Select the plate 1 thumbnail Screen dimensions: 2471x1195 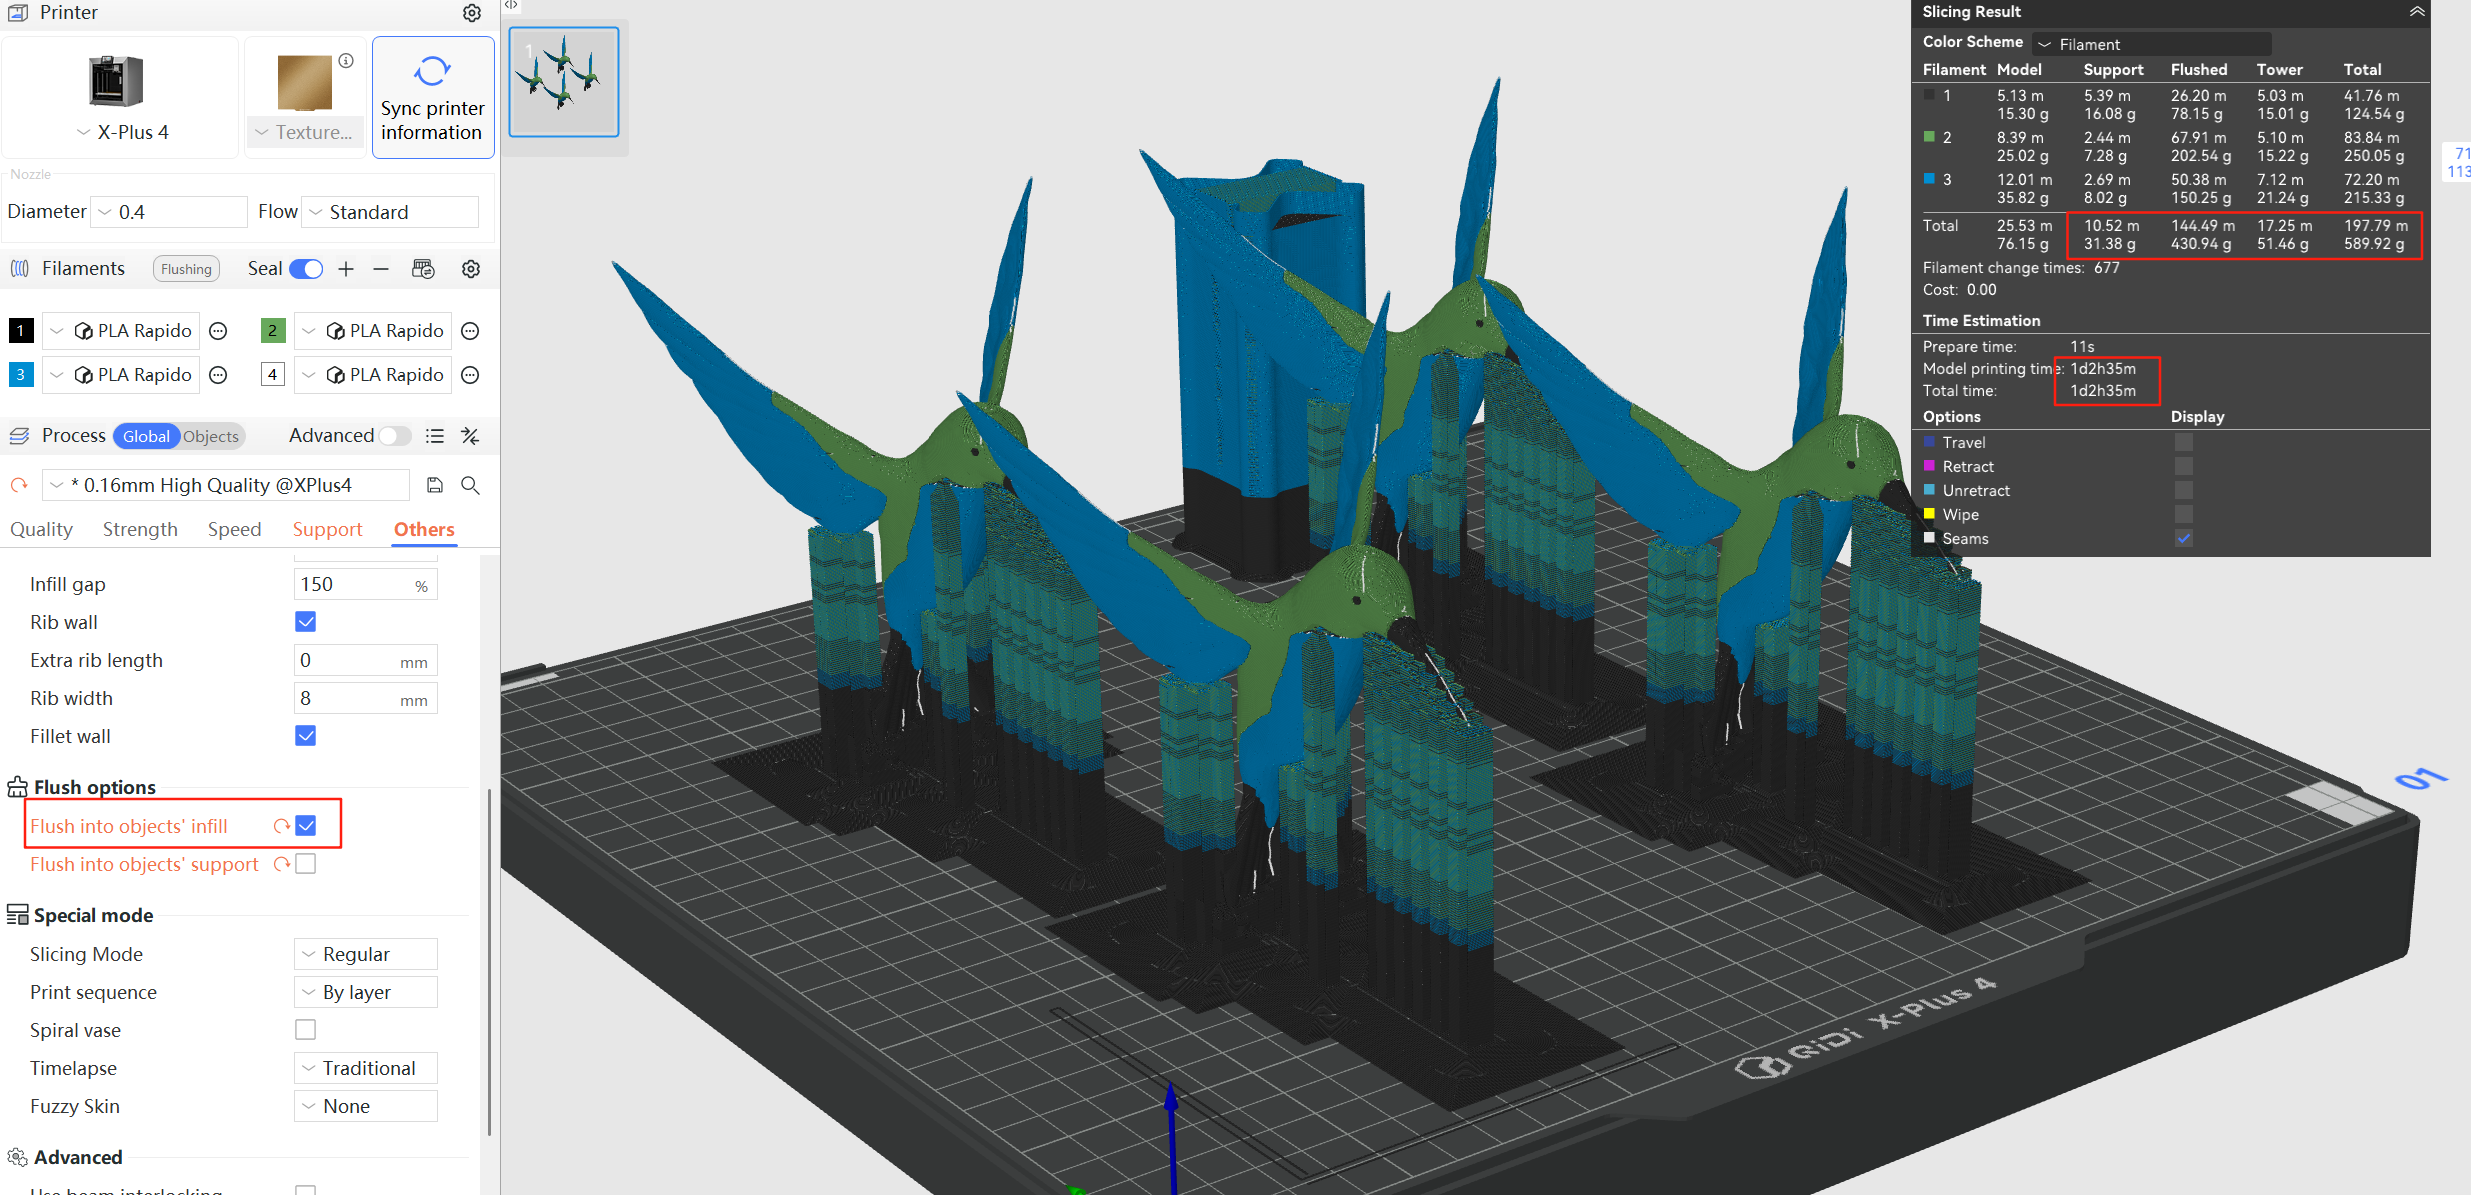[564, 82]
